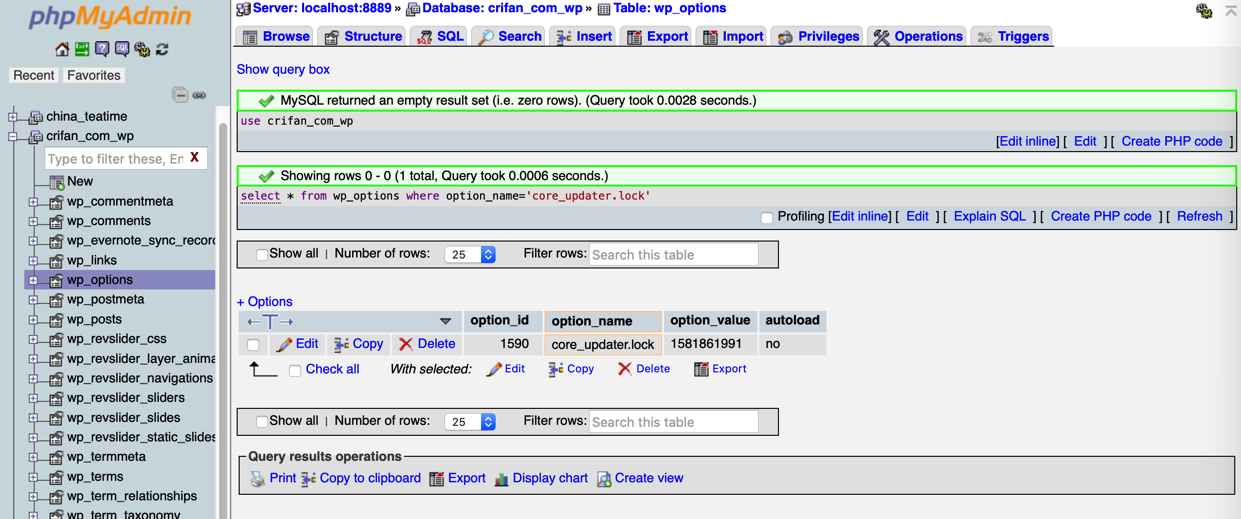Click the Explain SQL link
The width and height of the screenshot is (1241, 519).
pyautogui.click(x=989, y=216)
